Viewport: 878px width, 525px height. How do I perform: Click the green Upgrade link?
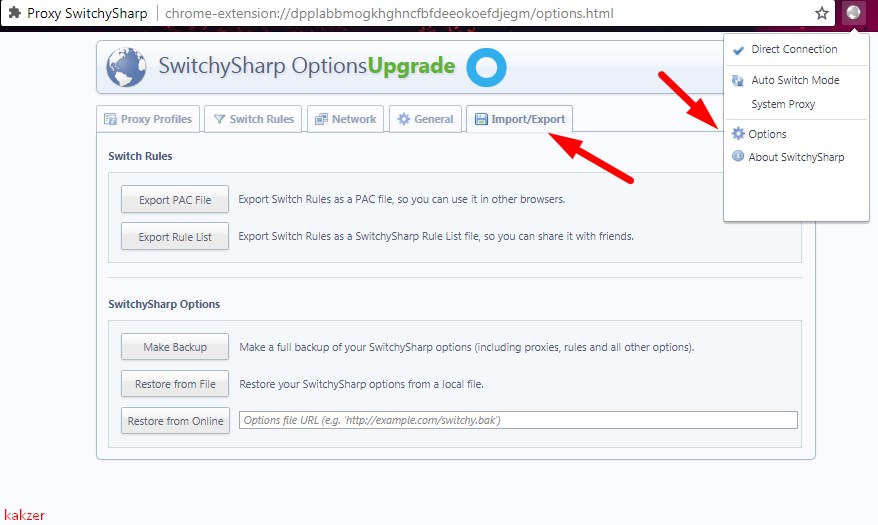tap(412, 66)
